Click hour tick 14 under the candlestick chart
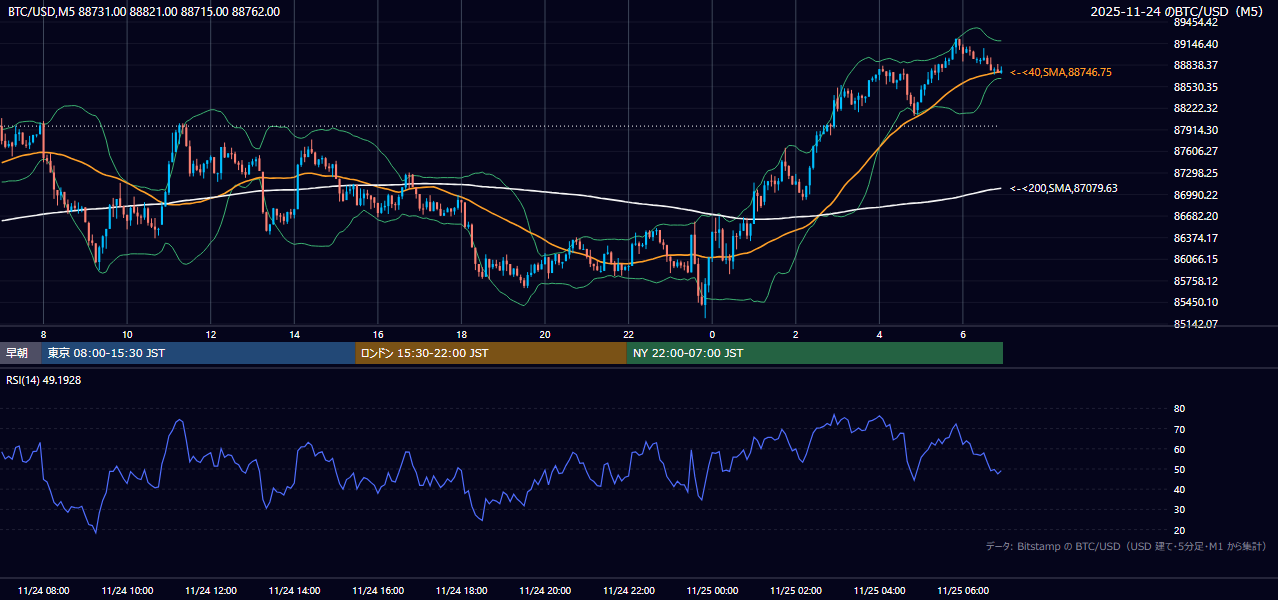Viewport: 1278px width, 600px height. [294, 334]
